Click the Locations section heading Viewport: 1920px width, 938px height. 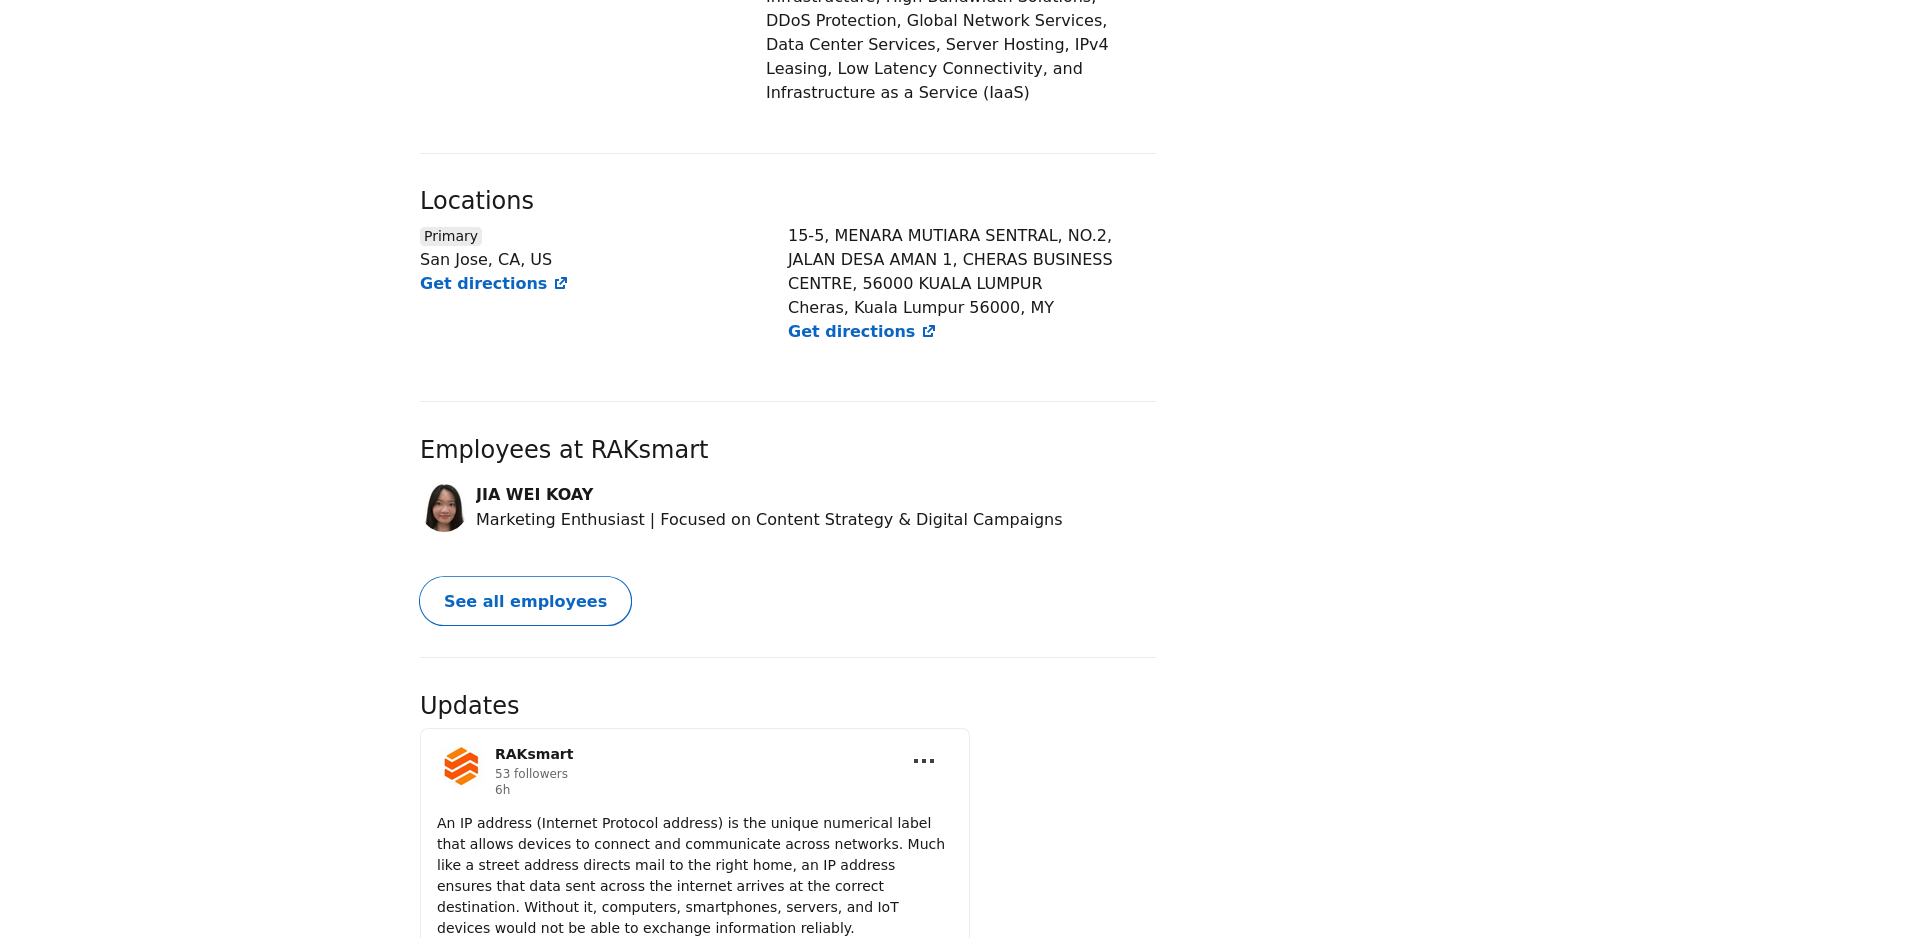[477, 201]
